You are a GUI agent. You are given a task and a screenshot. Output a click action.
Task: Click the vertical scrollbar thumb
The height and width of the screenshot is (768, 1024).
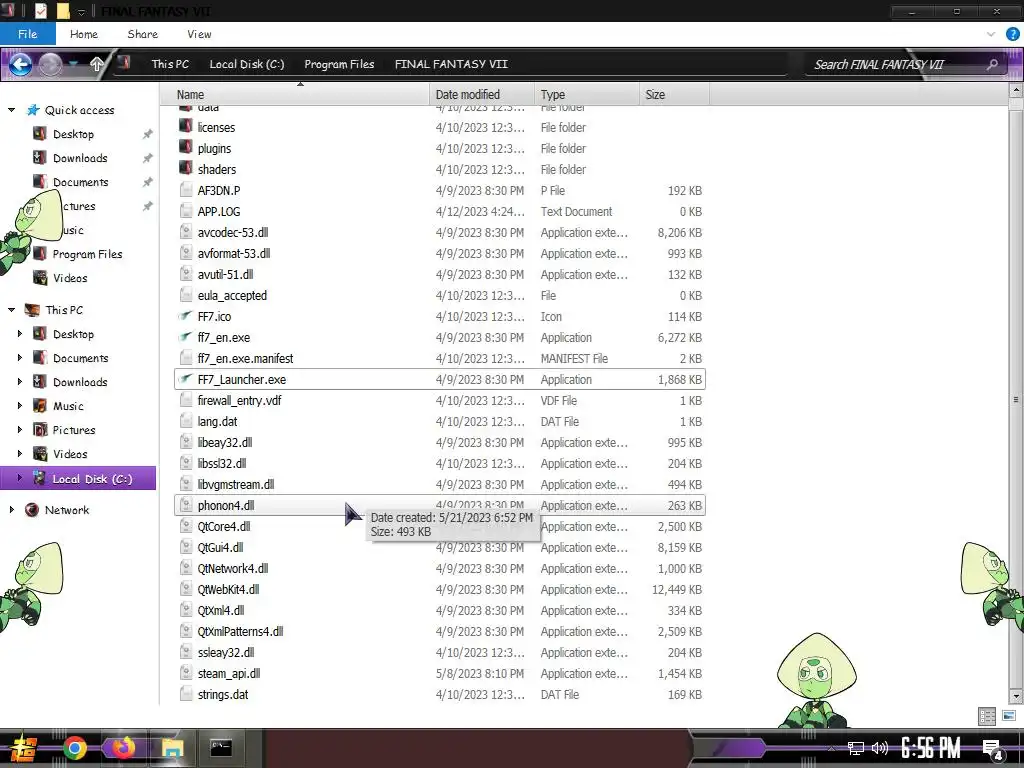point(1016,399)
